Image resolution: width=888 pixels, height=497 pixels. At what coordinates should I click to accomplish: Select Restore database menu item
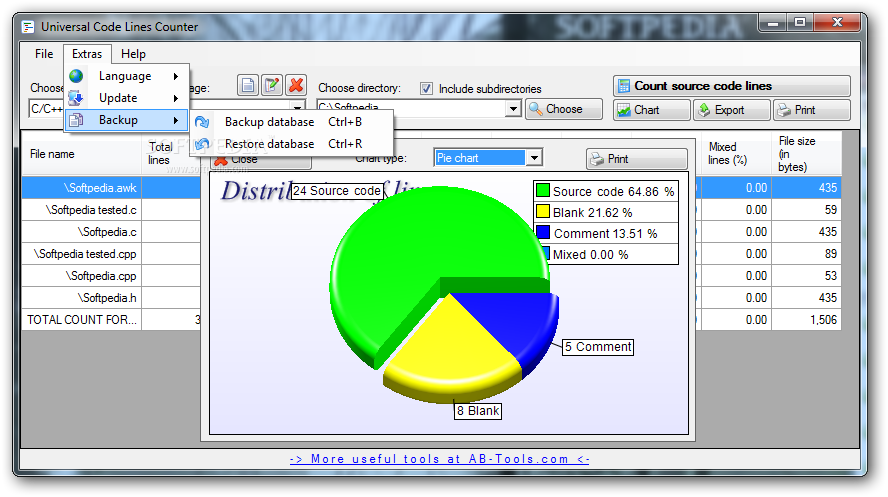click(x=292, y=144)
